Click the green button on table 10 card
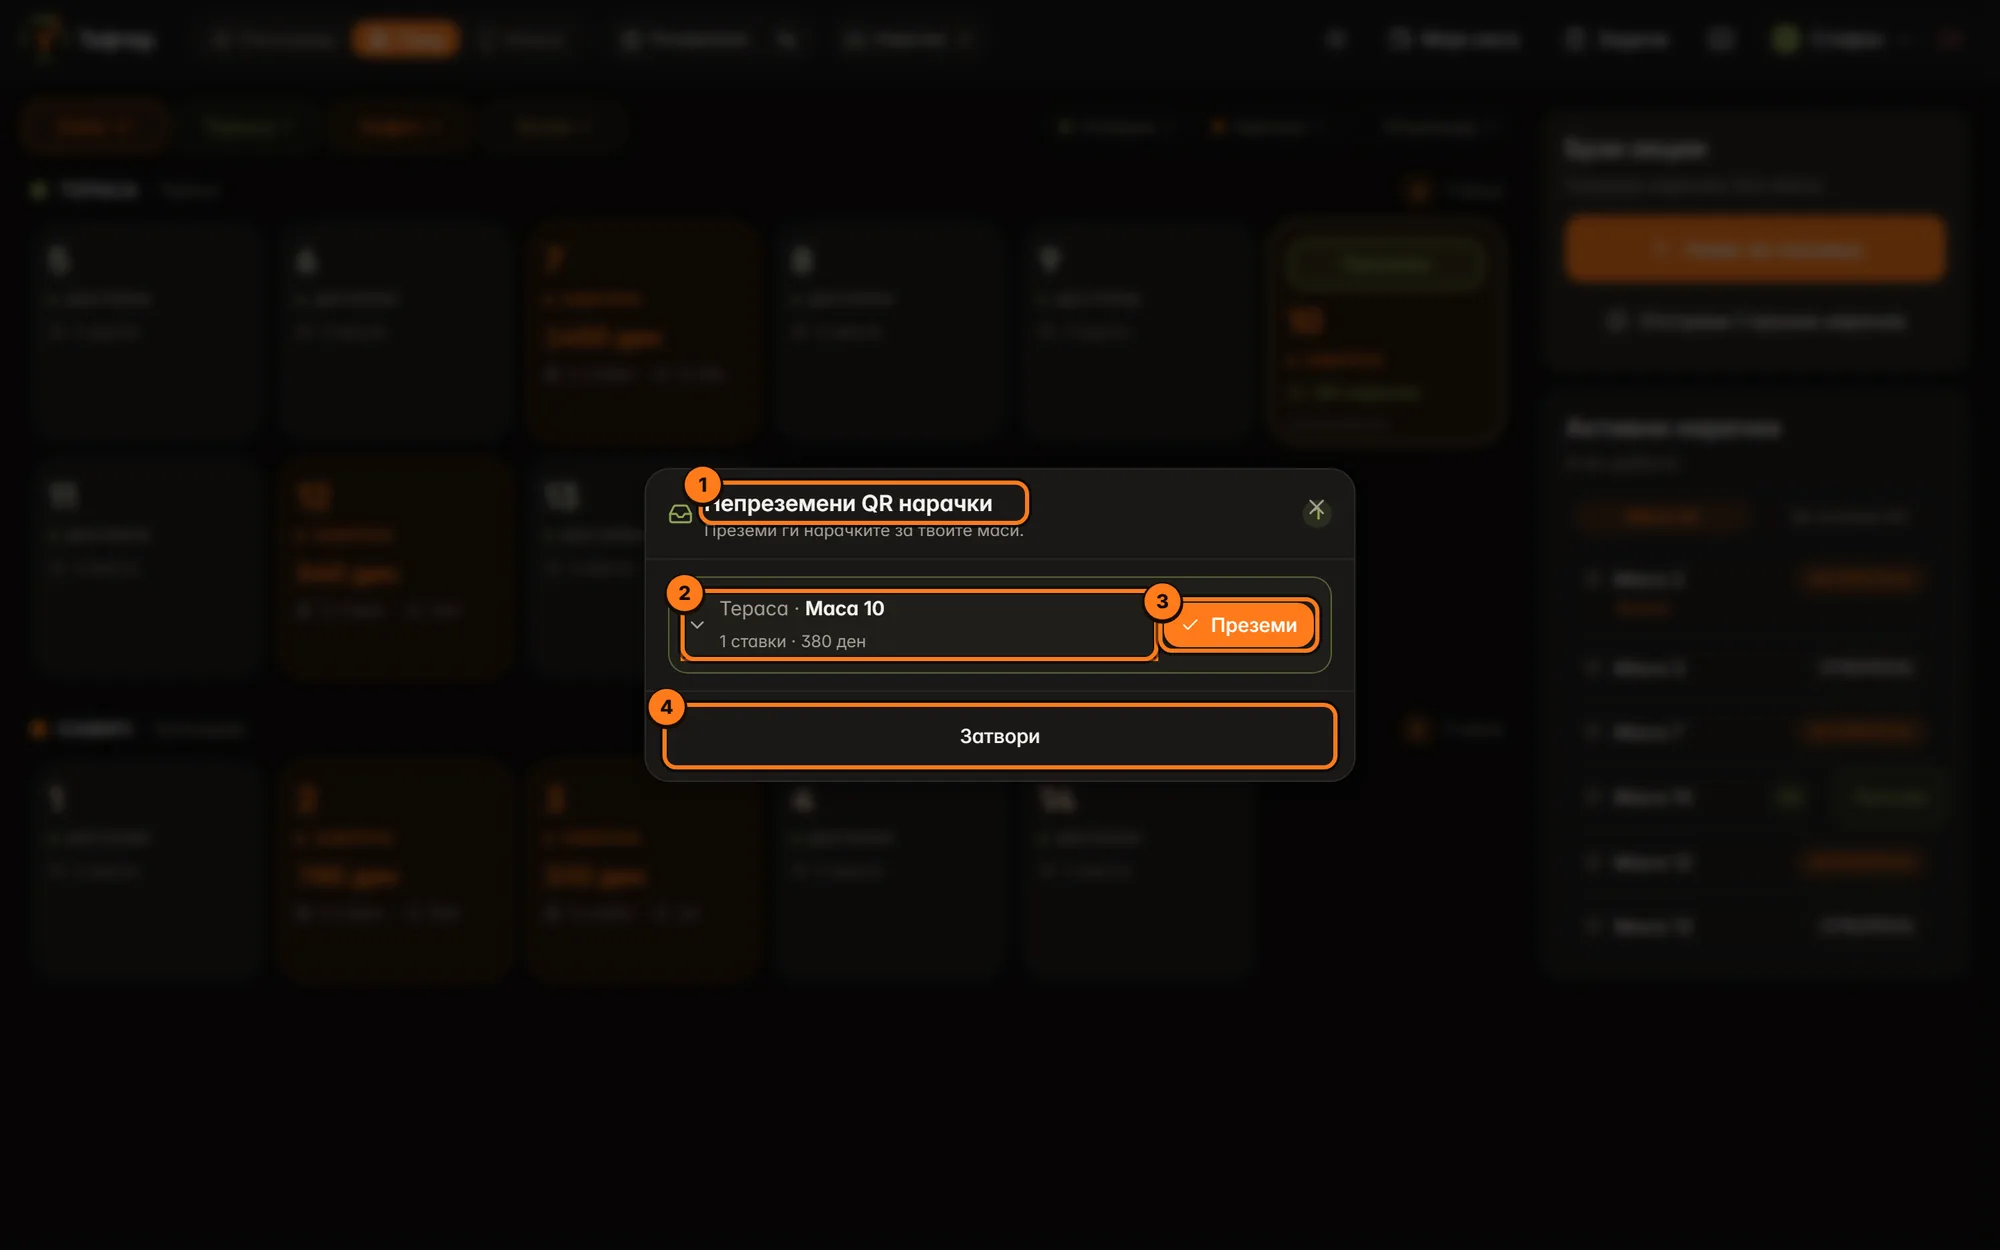This screenshot has width=2000, height=1250. (1385, 264)
